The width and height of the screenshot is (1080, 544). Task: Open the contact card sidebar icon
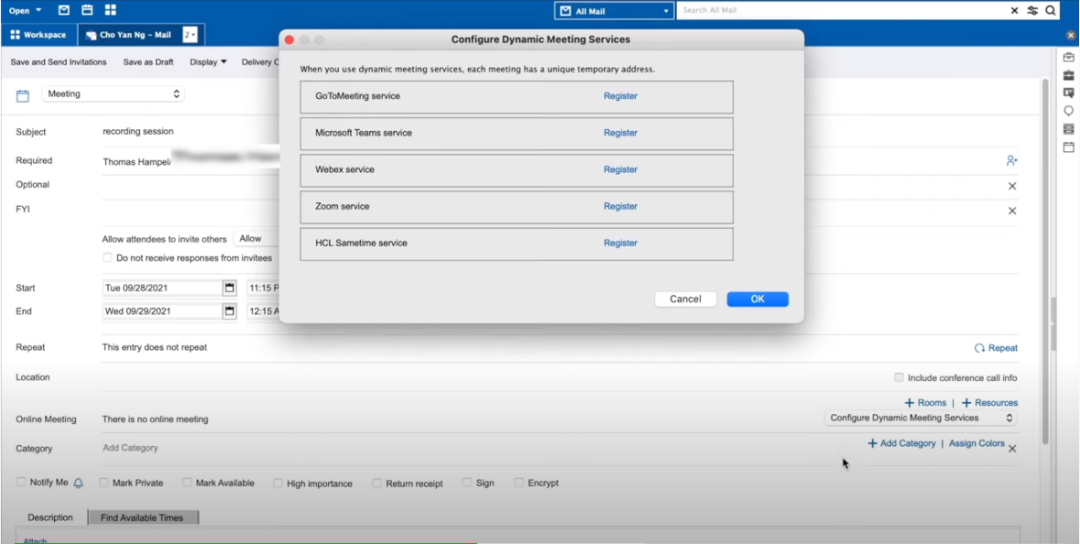point(1068,93)
